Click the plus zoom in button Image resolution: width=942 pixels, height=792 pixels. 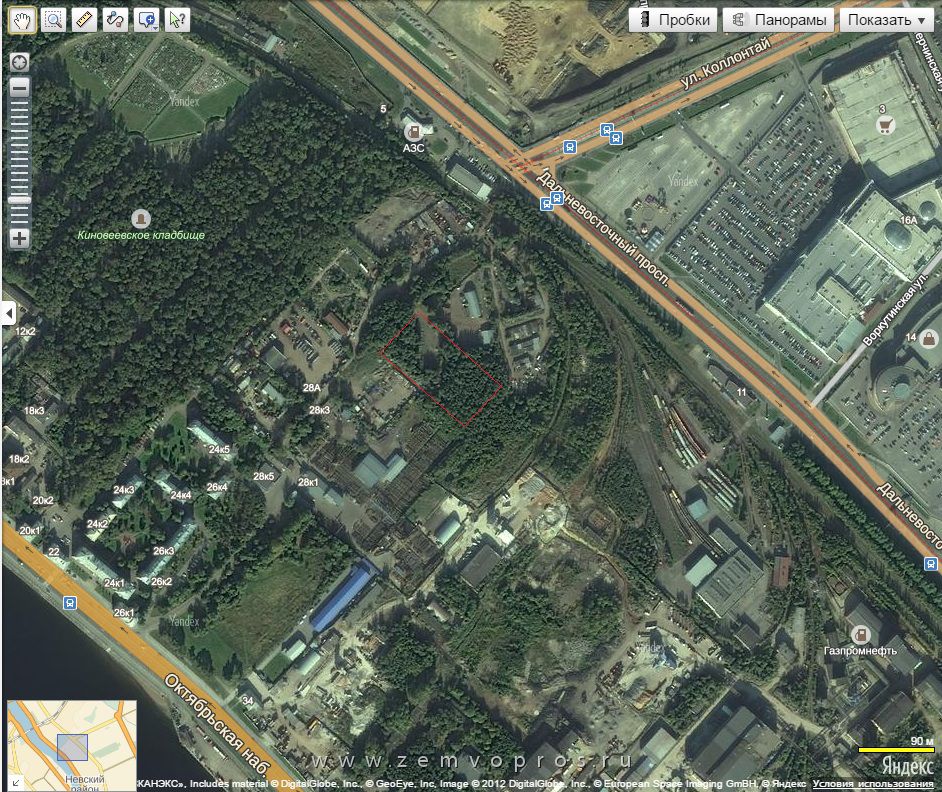point(19,239)
